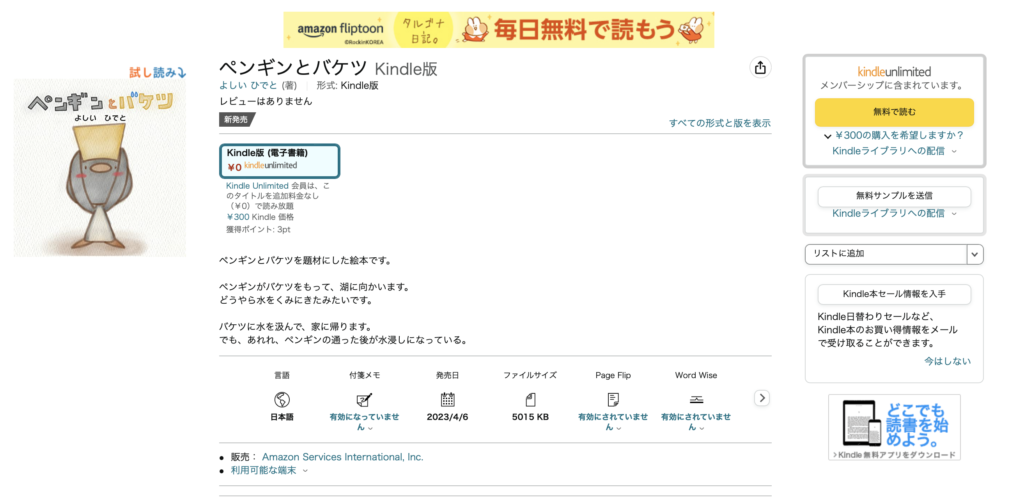Viewport: 1024px width, 499px height.
Task: Expand Kindleライブラリへの配信 under free sample
Action: pos(894,213)
